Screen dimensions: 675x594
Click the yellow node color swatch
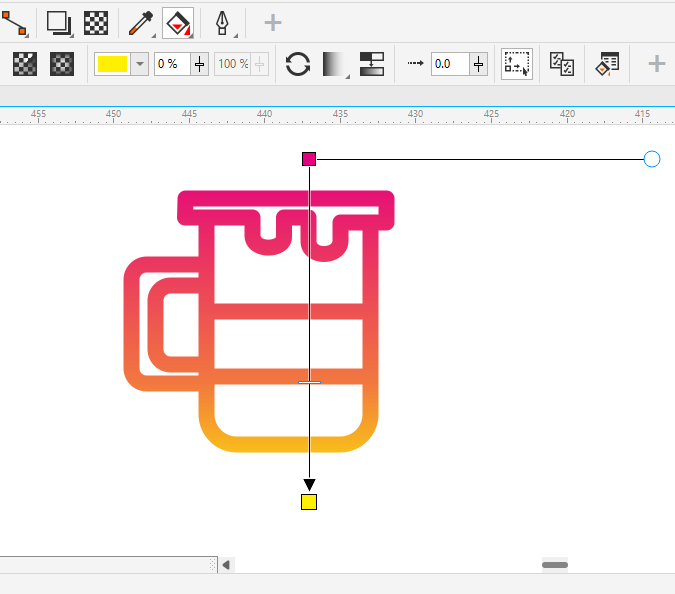(112, 64)
